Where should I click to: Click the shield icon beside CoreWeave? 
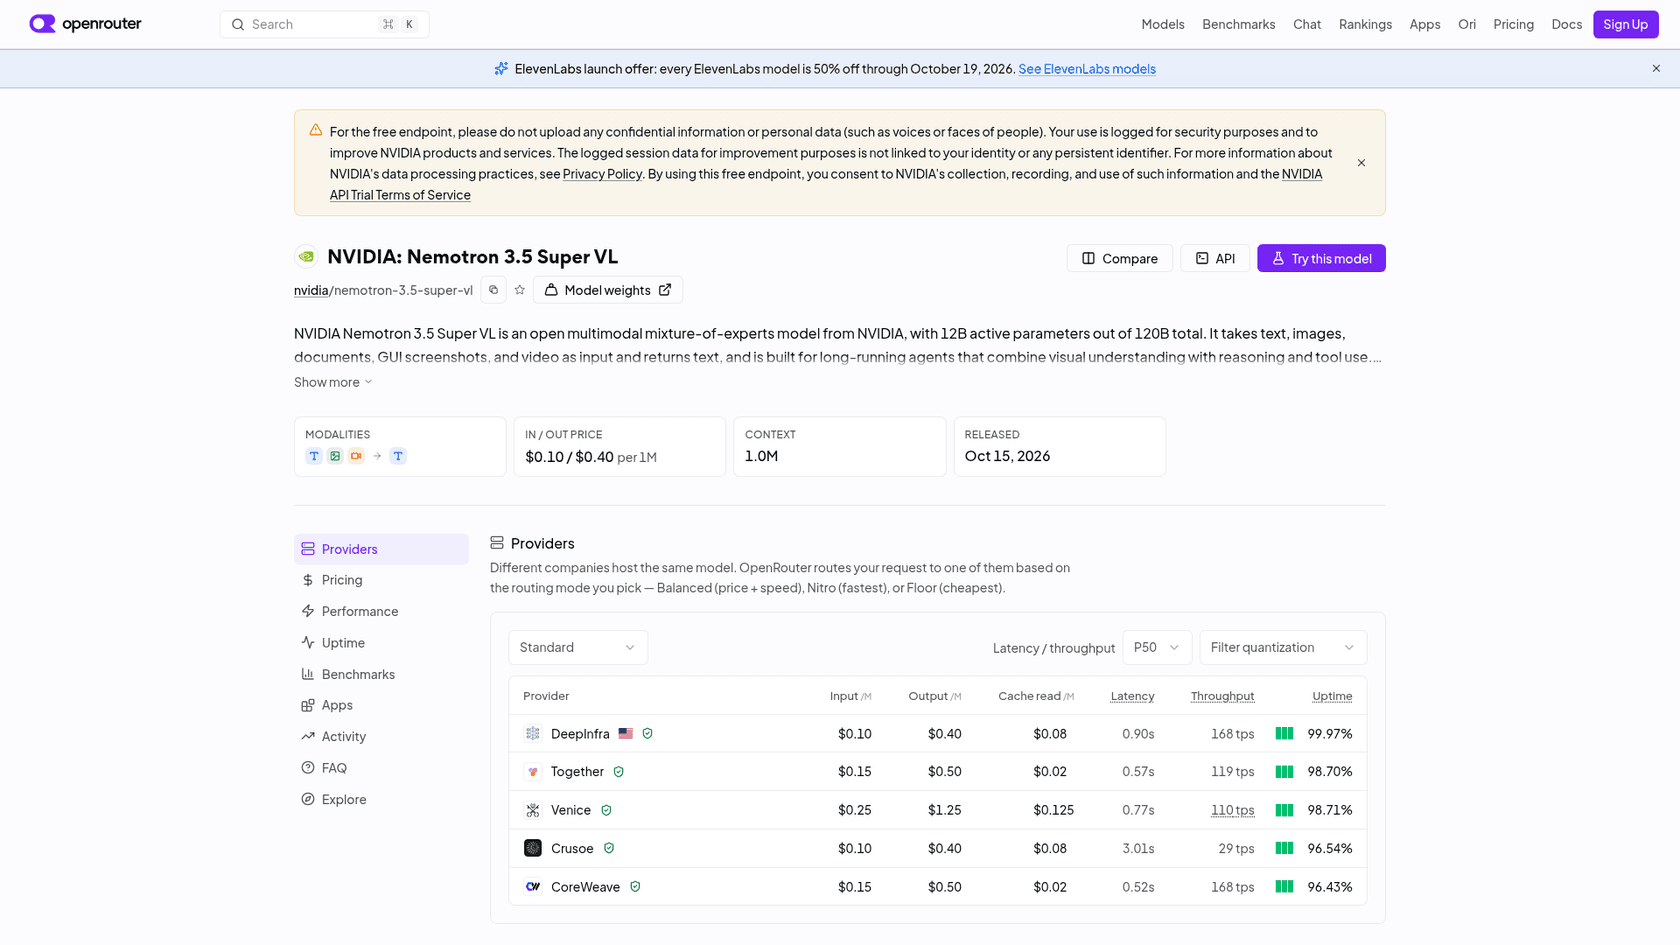tap(635, 887)
